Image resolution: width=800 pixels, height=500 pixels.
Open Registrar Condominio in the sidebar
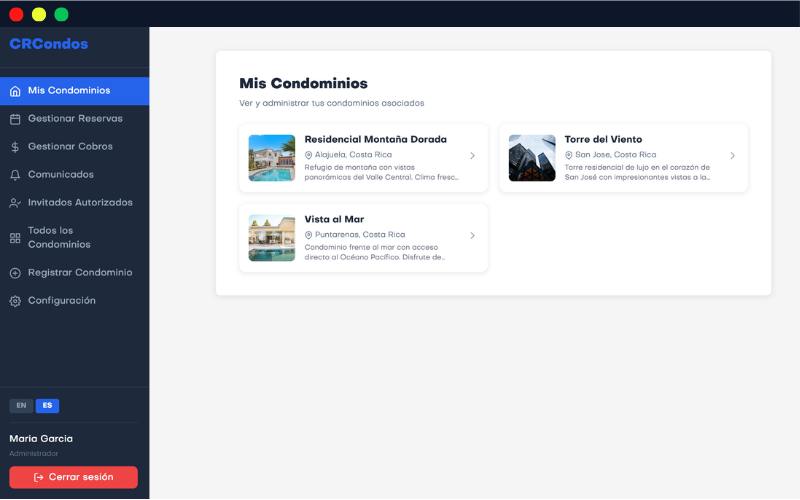click(x=74, y=273)
